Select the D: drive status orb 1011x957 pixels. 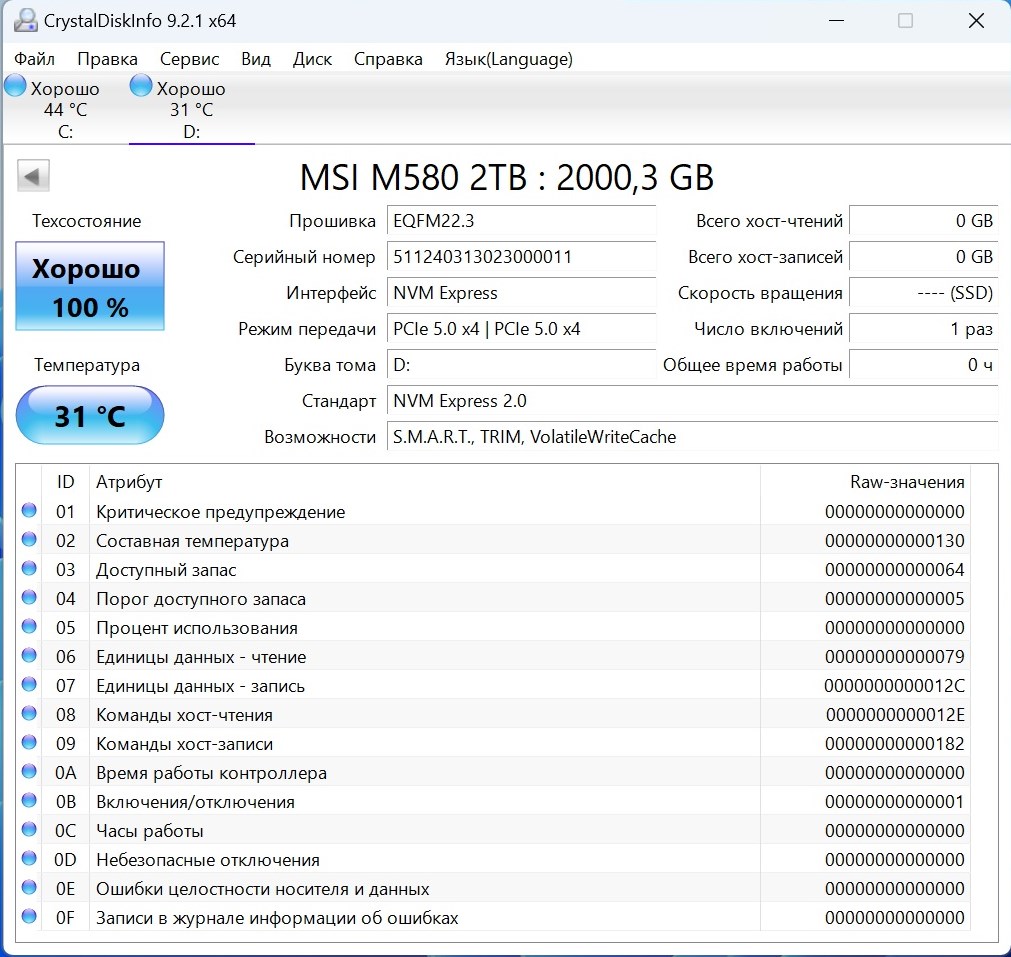click(141, 87)
